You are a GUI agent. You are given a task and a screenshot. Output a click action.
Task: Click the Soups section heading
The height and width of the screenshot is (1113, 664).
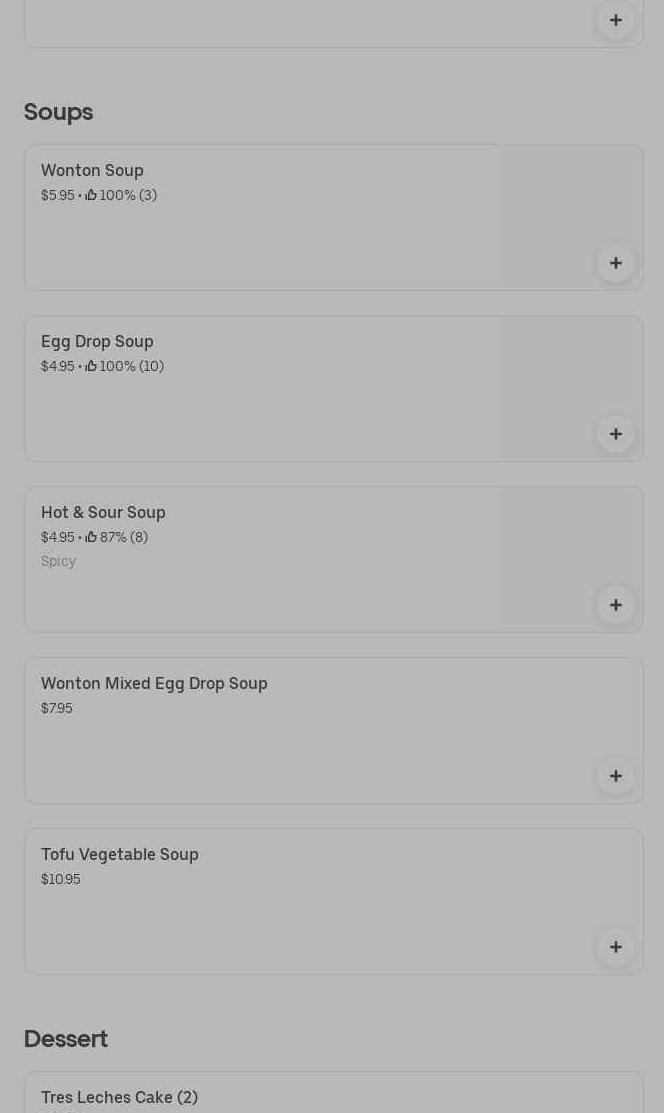58,112
